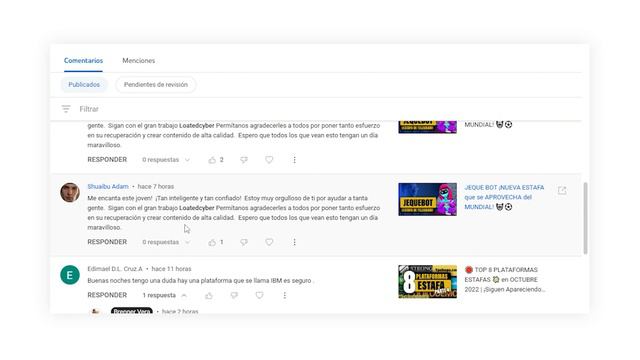Open JEQUEBOT thumbnail beside comment with 2 likes
This screenshot has height=360, width=640.
tap(427, 127)
